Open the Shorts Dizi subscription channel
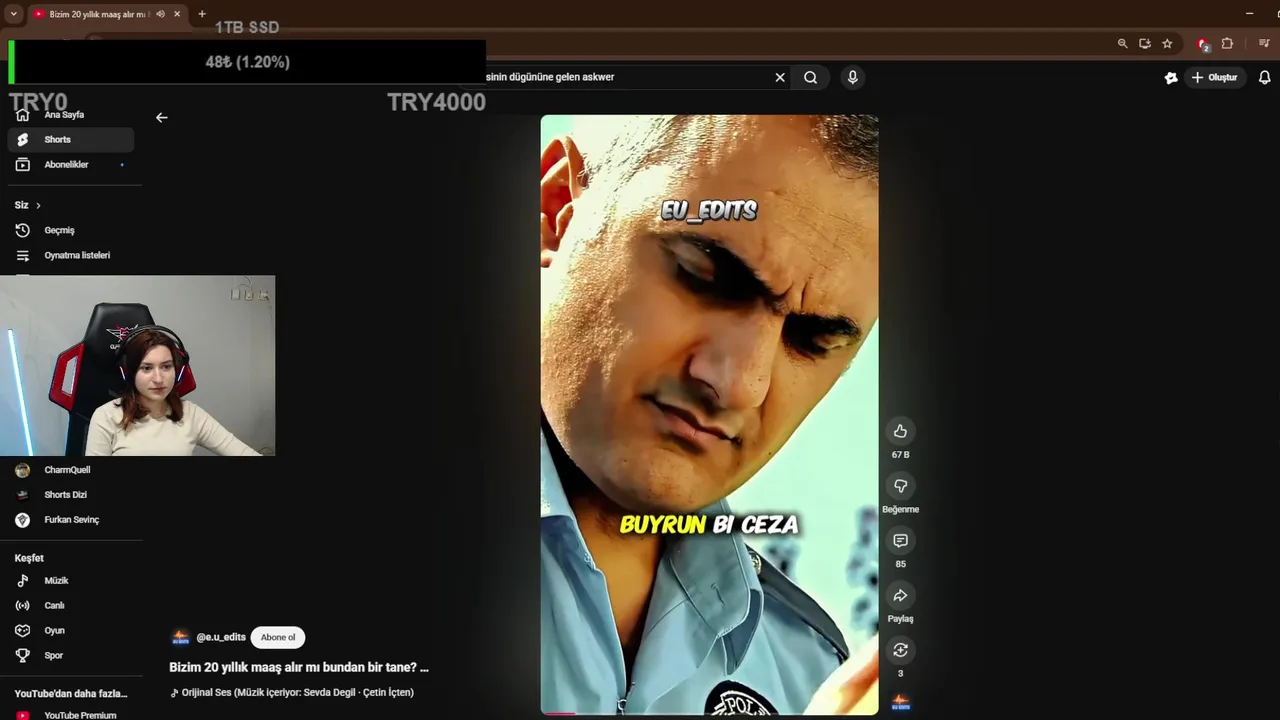1280x720 pixels. 70,495
